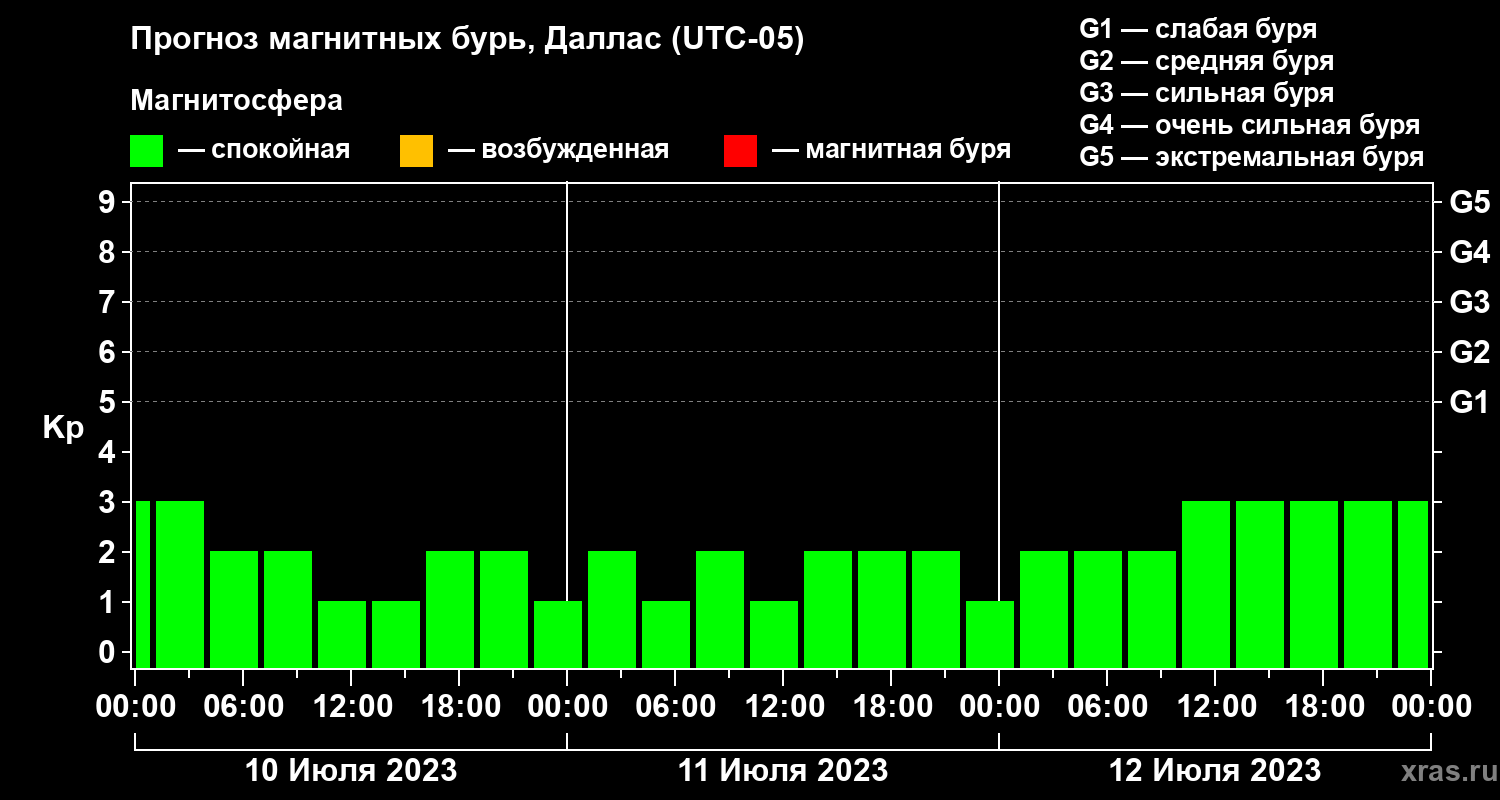
Task: Click the final '00:00' label at chart end
Action: point(1432,706)
